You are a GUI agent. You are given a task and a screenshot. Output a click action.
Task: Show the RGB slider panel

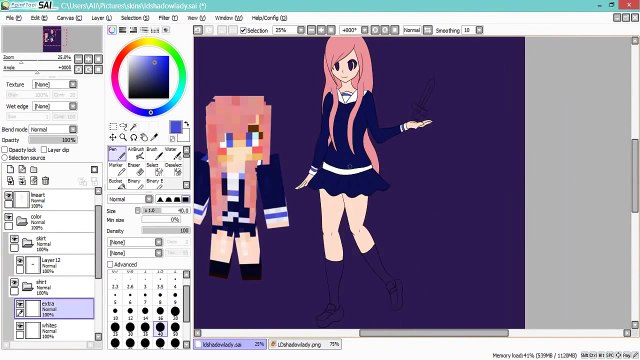click(x=122, y=30)
